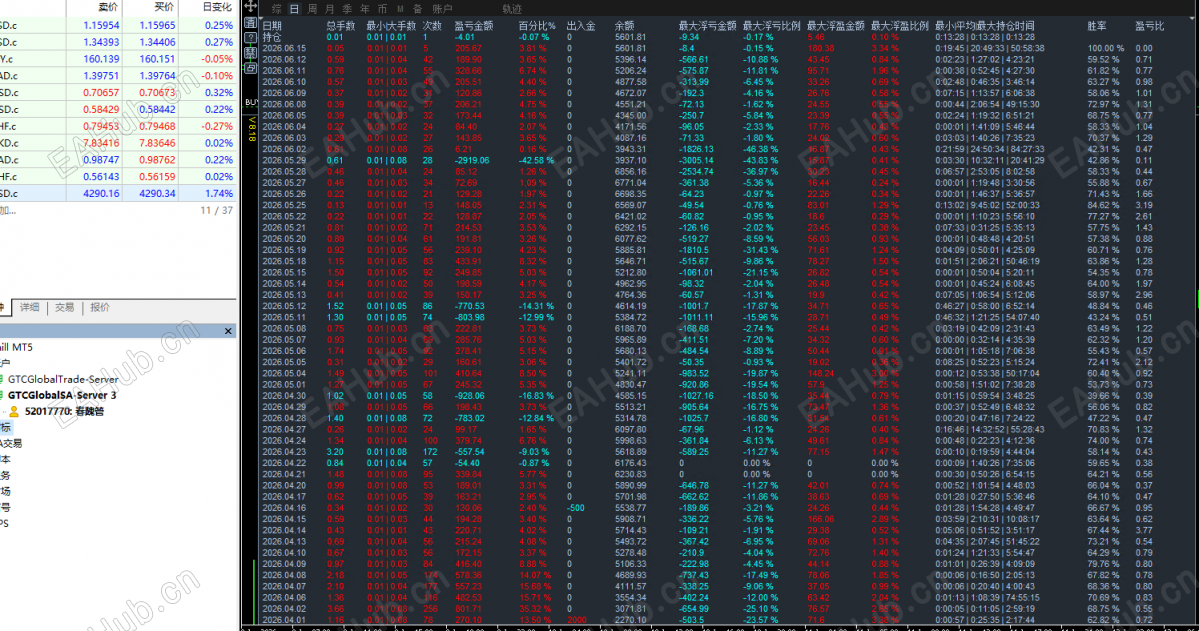Click the 百分比% column header
Image resolution: width=1199 pixels, height=631 pixels.
point(536,26)
